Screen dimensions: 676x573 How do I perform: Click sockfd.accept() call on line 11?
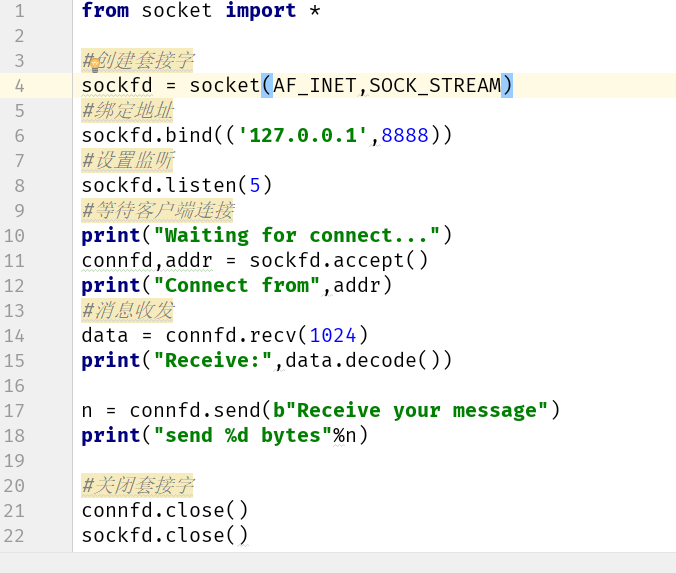click(x=339, y=260)
